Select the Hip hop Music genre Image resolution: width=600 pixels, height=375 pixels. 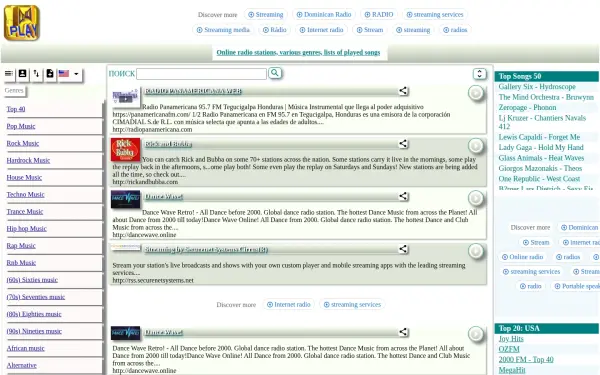[26, 229]
